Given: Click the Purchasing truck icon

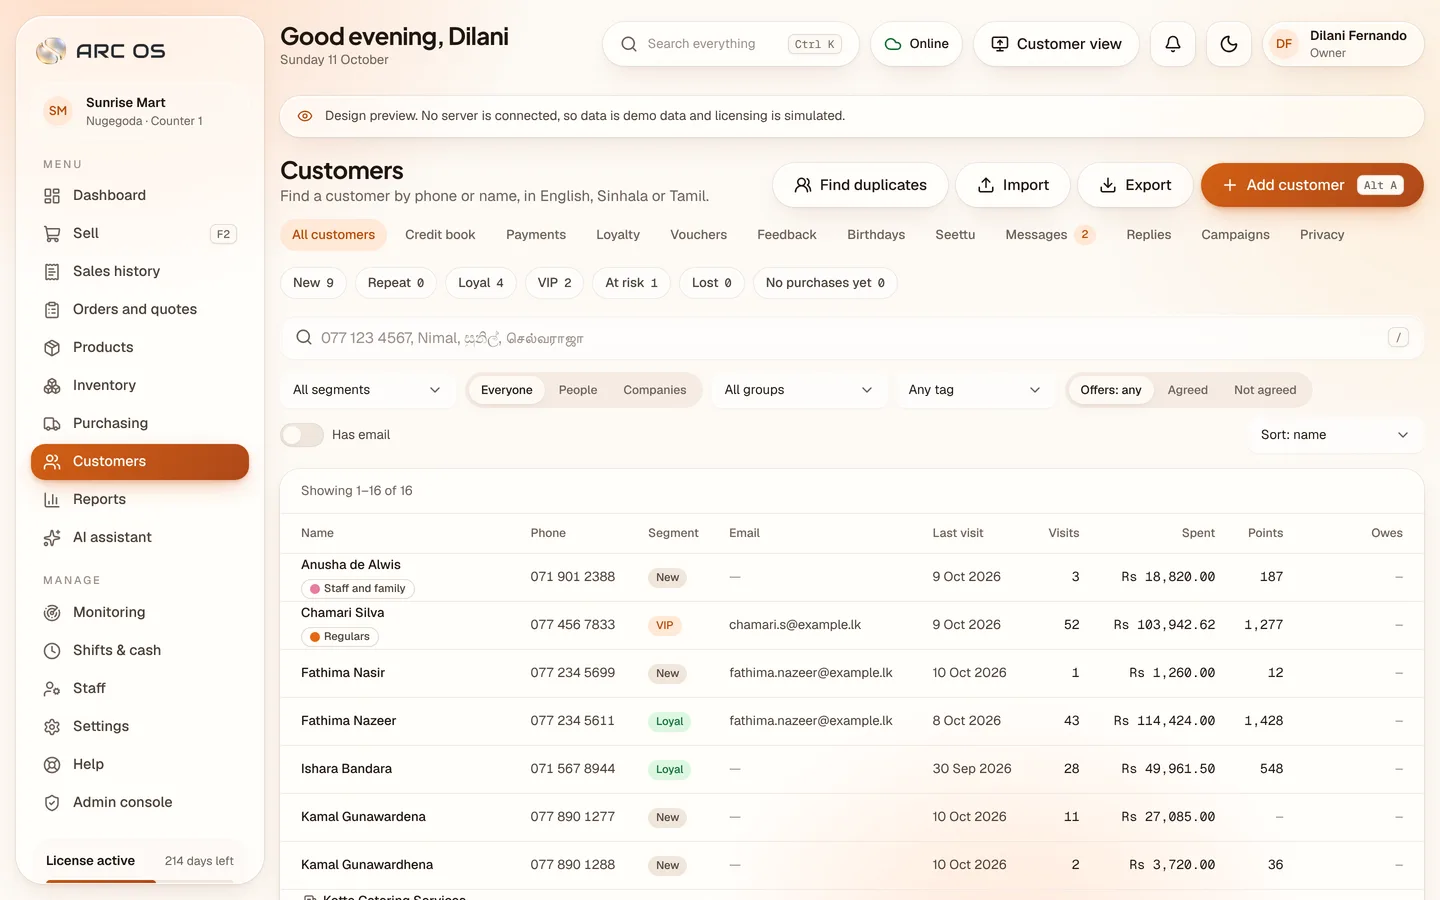Looking at the screenshot, I should click(52, 423).
